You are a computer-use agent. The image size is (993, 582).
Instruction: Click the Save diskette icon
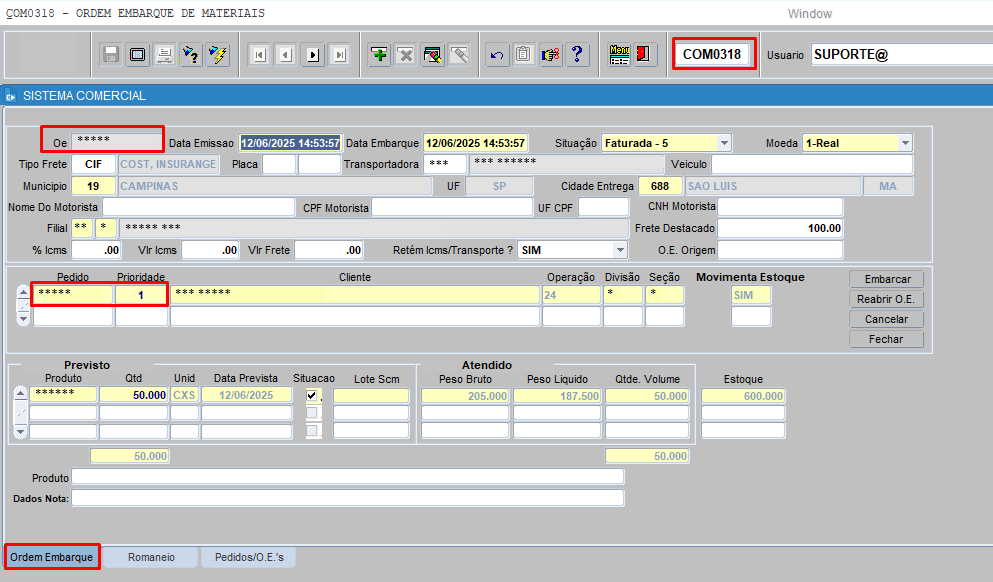tap(111, 55)
